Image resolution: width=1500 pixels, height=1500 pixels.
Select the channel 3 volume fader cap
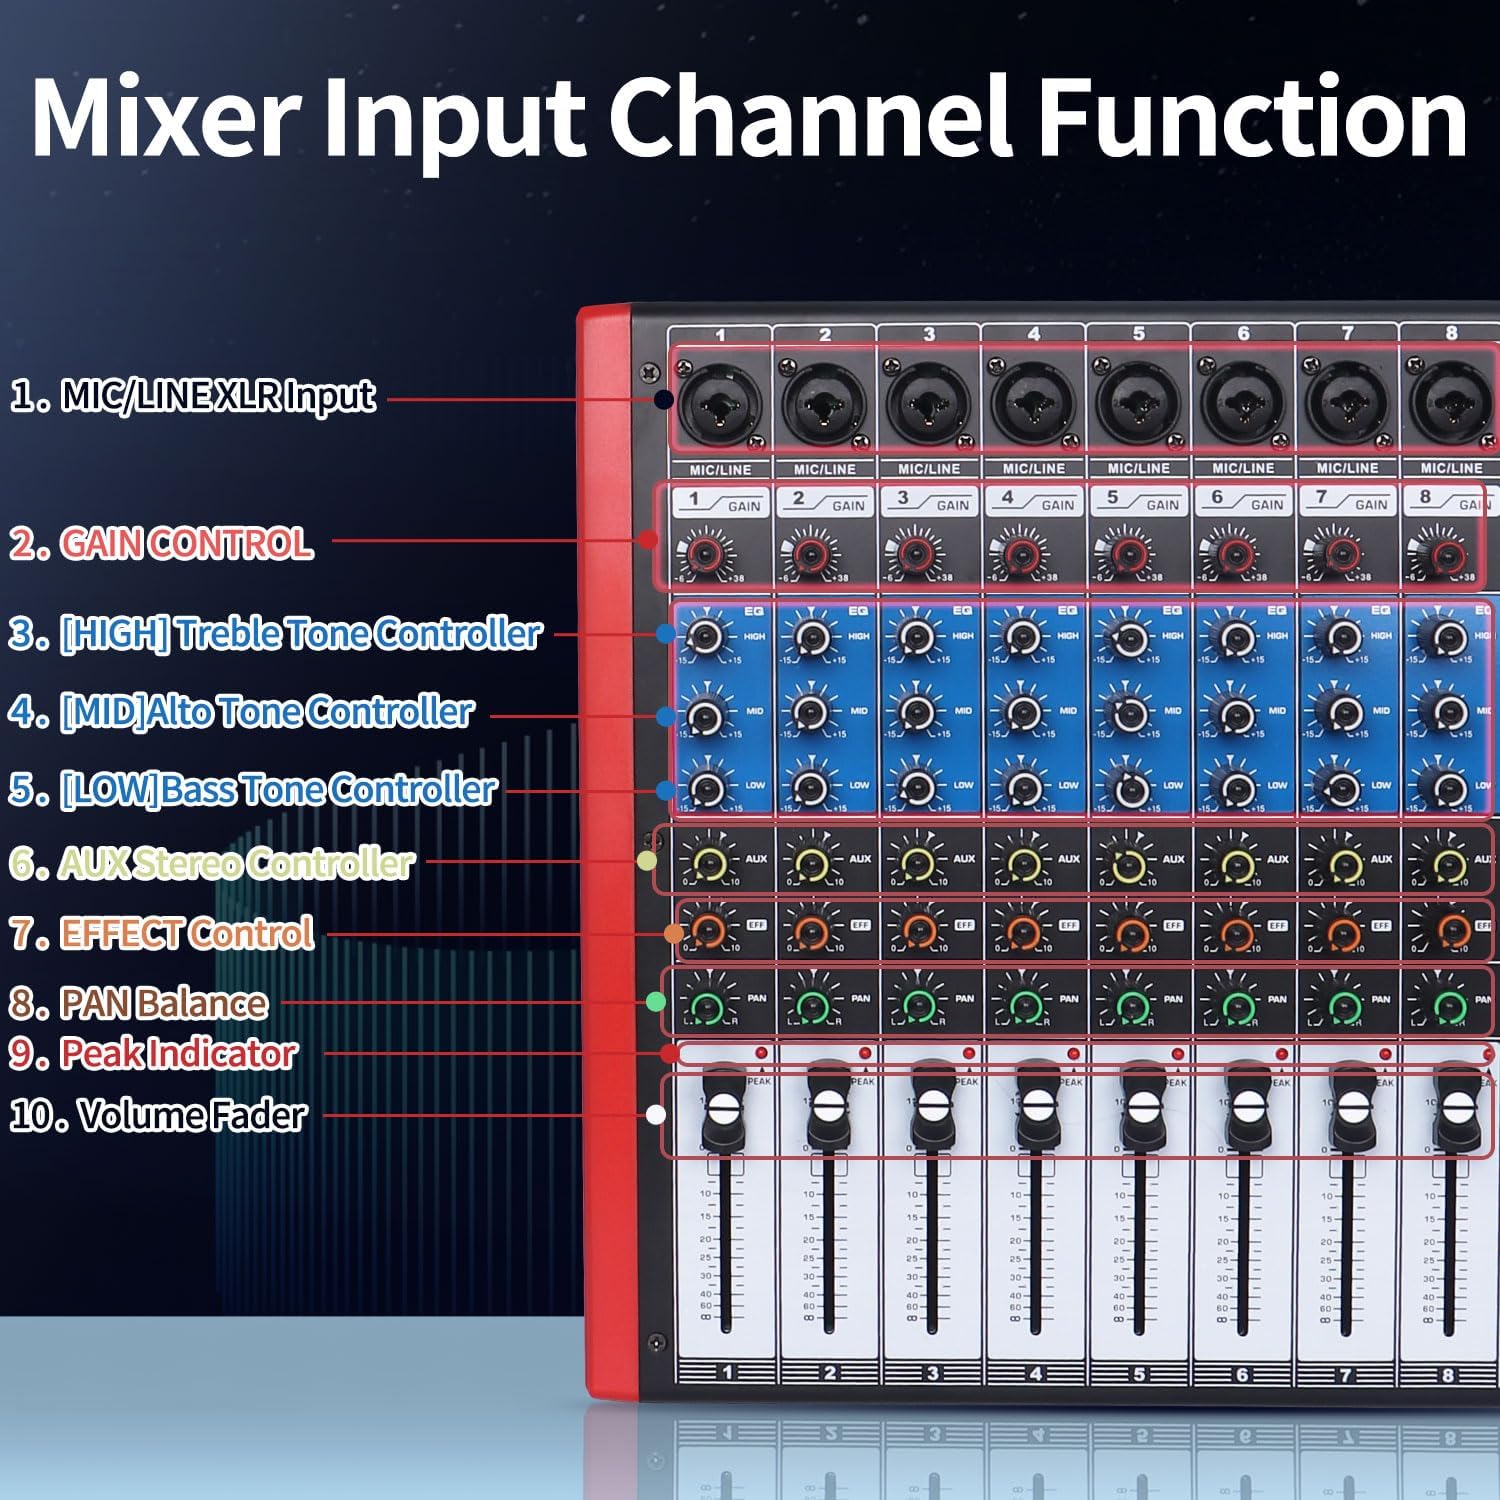pos(932,1106)
